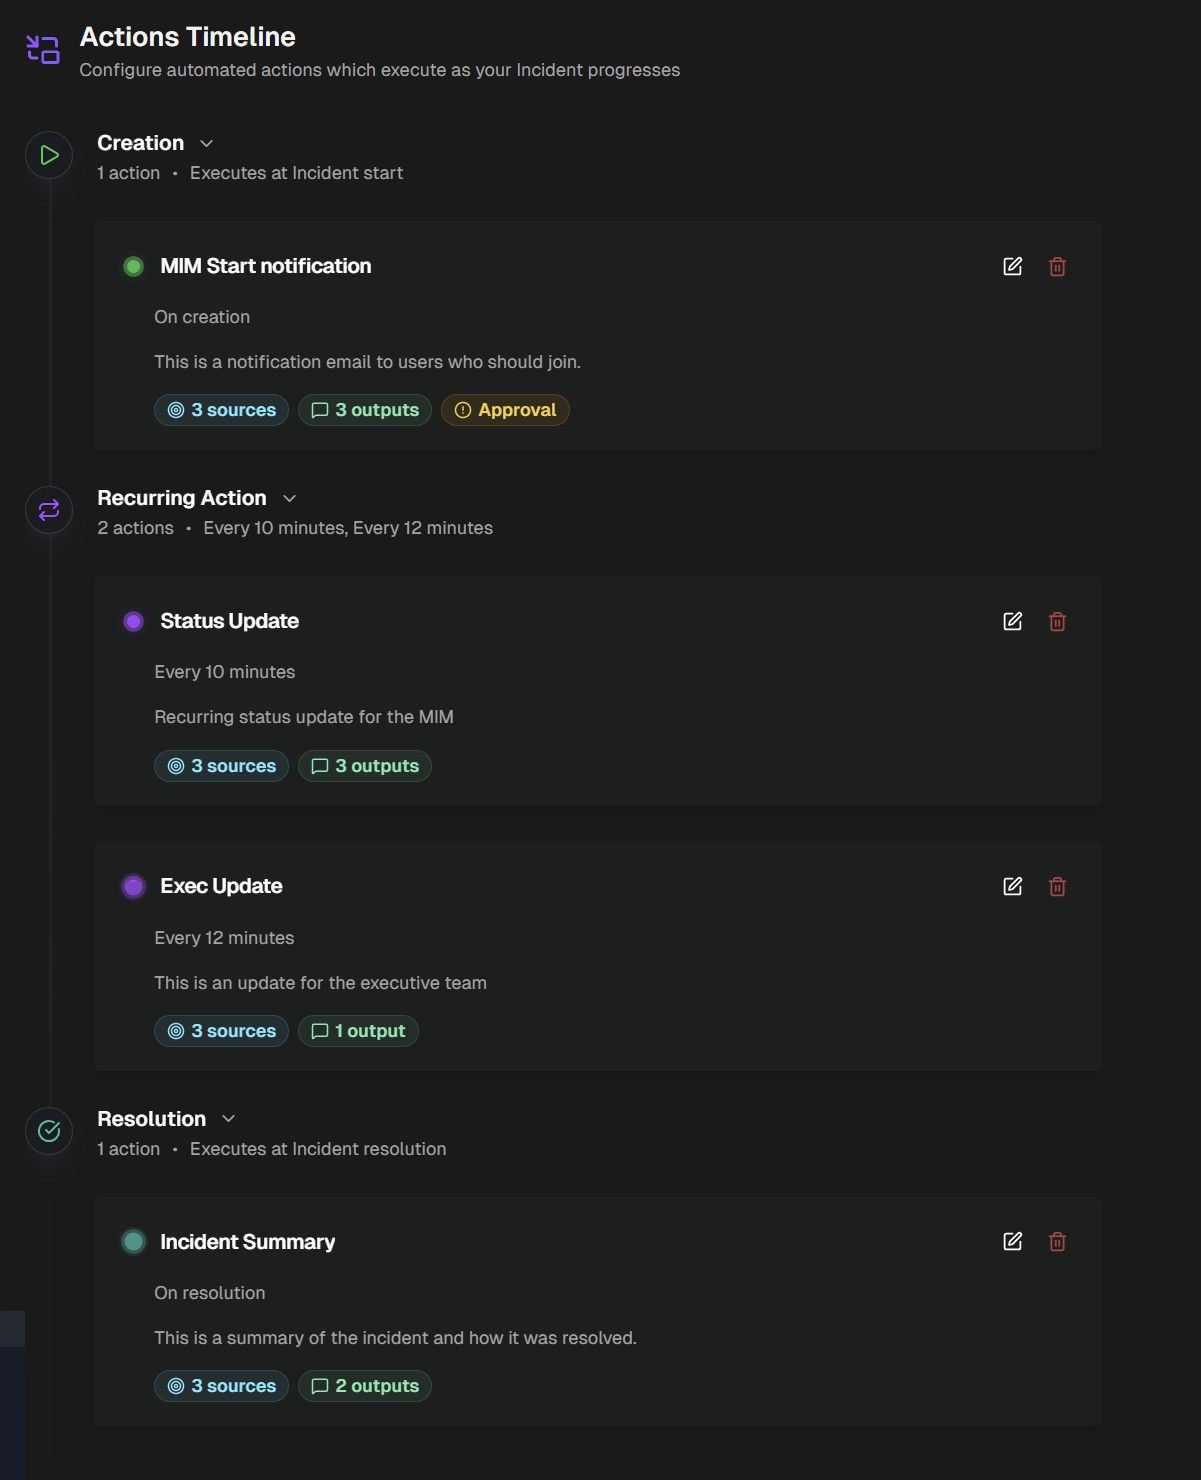This screenshot has height=1480, width=1201.
Task: Click the 3 sources badge on Status Update
Action: click(221, 766)
